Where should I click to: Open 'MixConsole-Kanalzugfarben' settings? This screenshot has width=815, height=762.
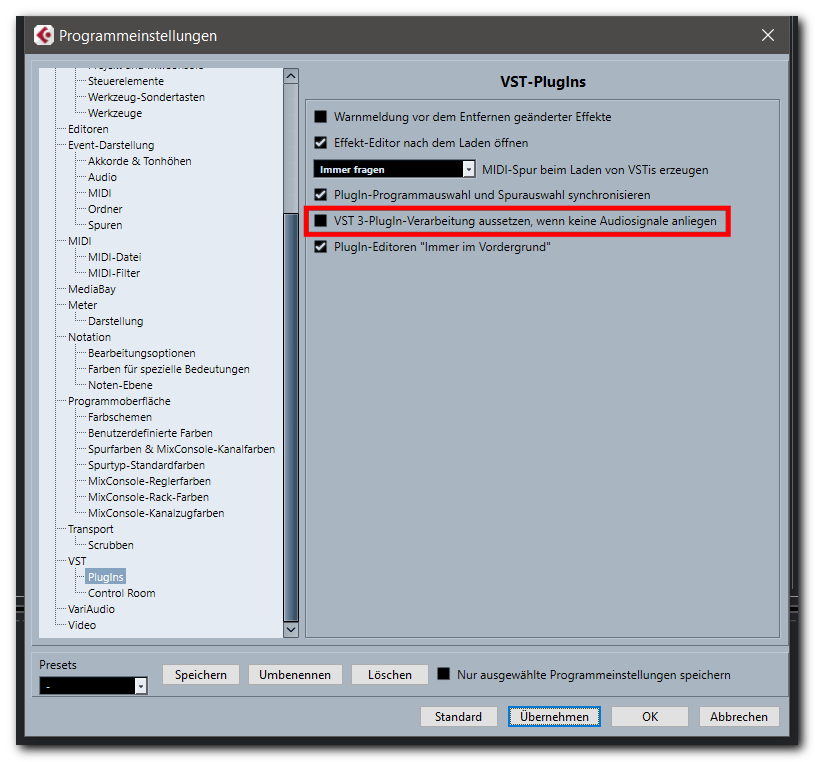click(157, 512)
